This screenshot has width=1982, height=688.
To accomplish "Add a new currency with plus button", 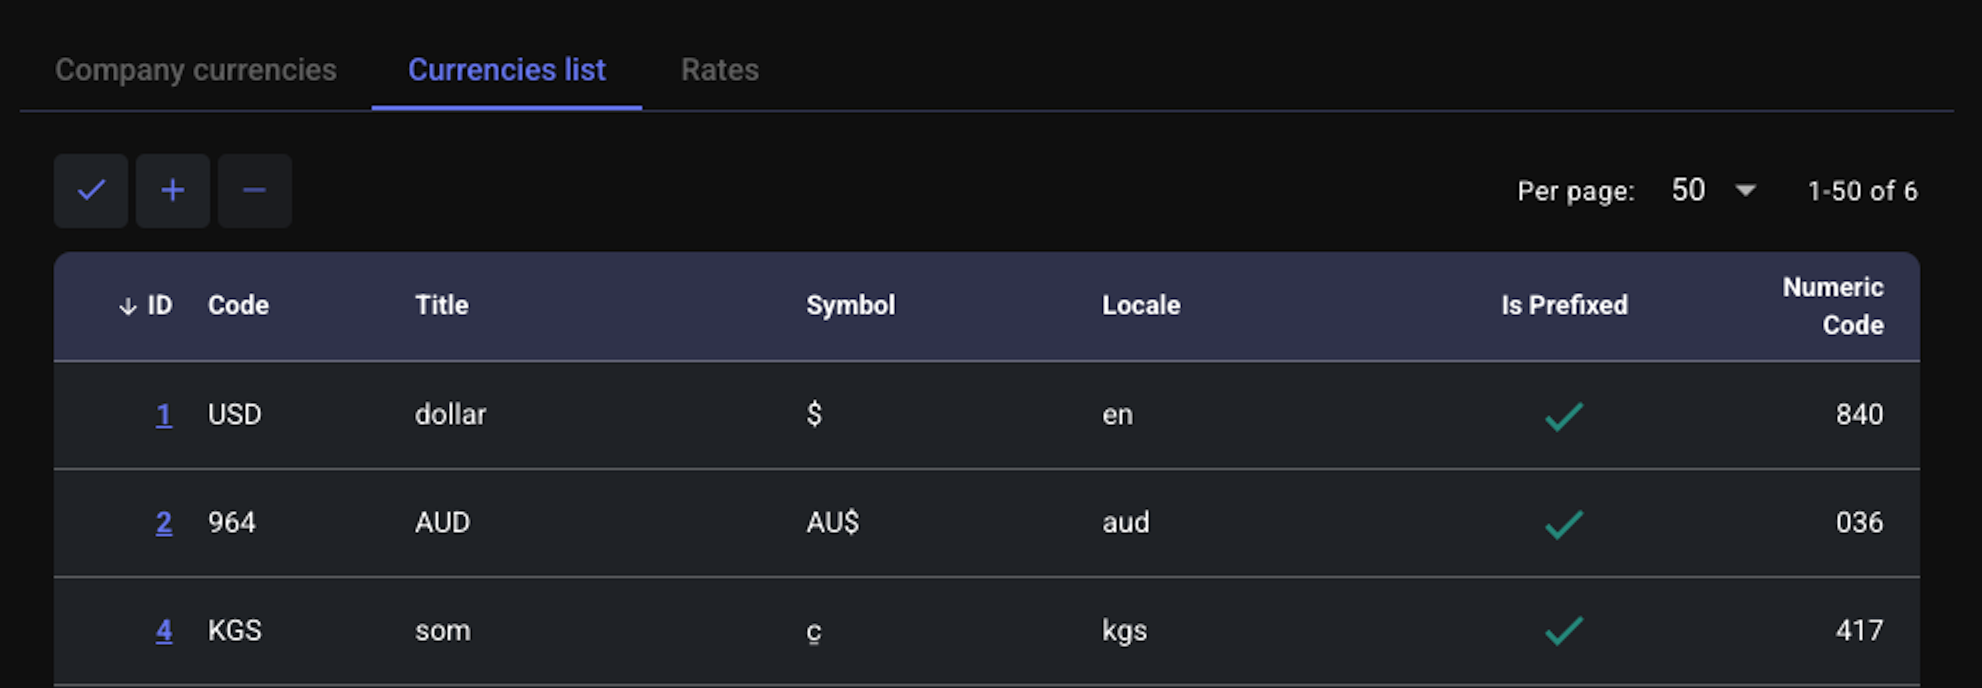I will point(173,190).
